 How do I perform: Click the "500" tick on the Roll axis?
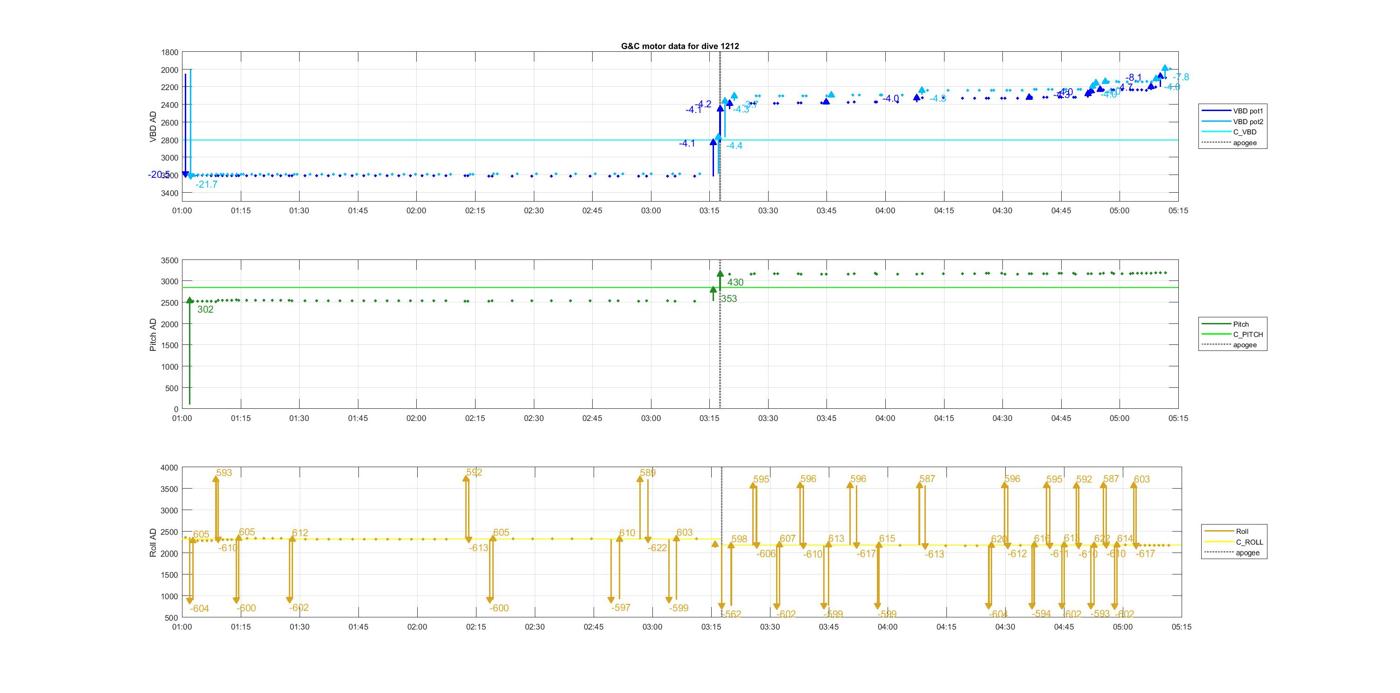[172, 618]
